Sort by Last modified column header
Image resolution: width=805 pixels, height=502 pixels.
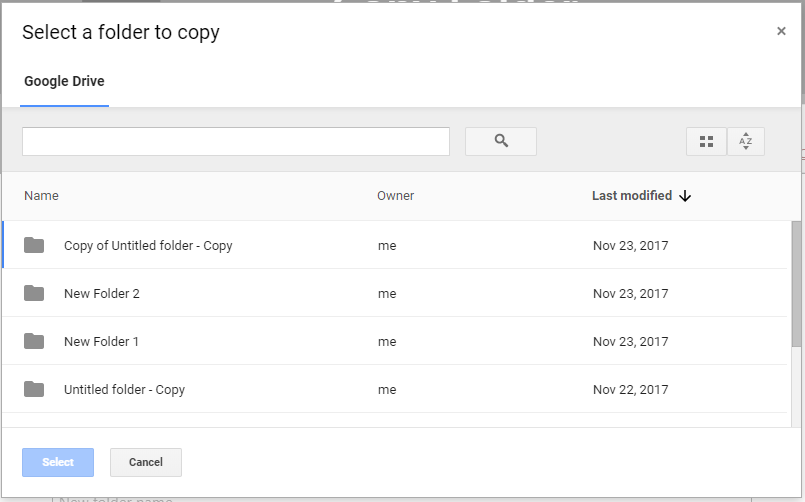tap(631, 196)
